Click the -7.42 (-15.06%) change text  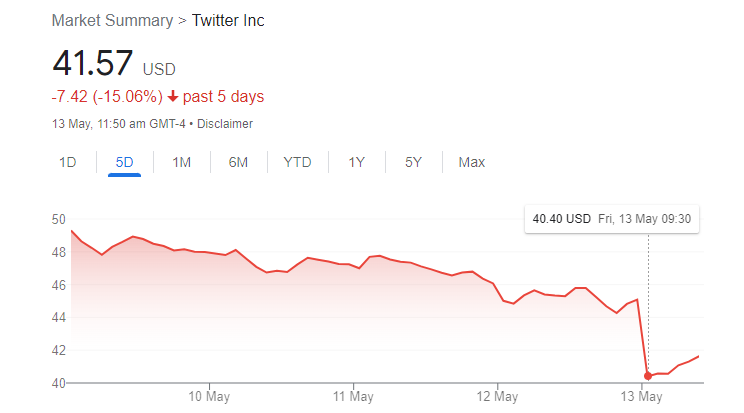tap(106, 97)
